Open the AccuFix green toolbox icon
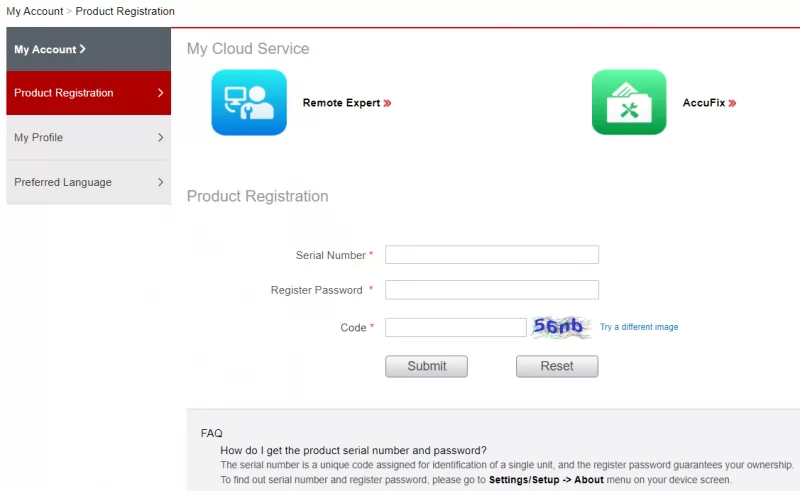 629,102
